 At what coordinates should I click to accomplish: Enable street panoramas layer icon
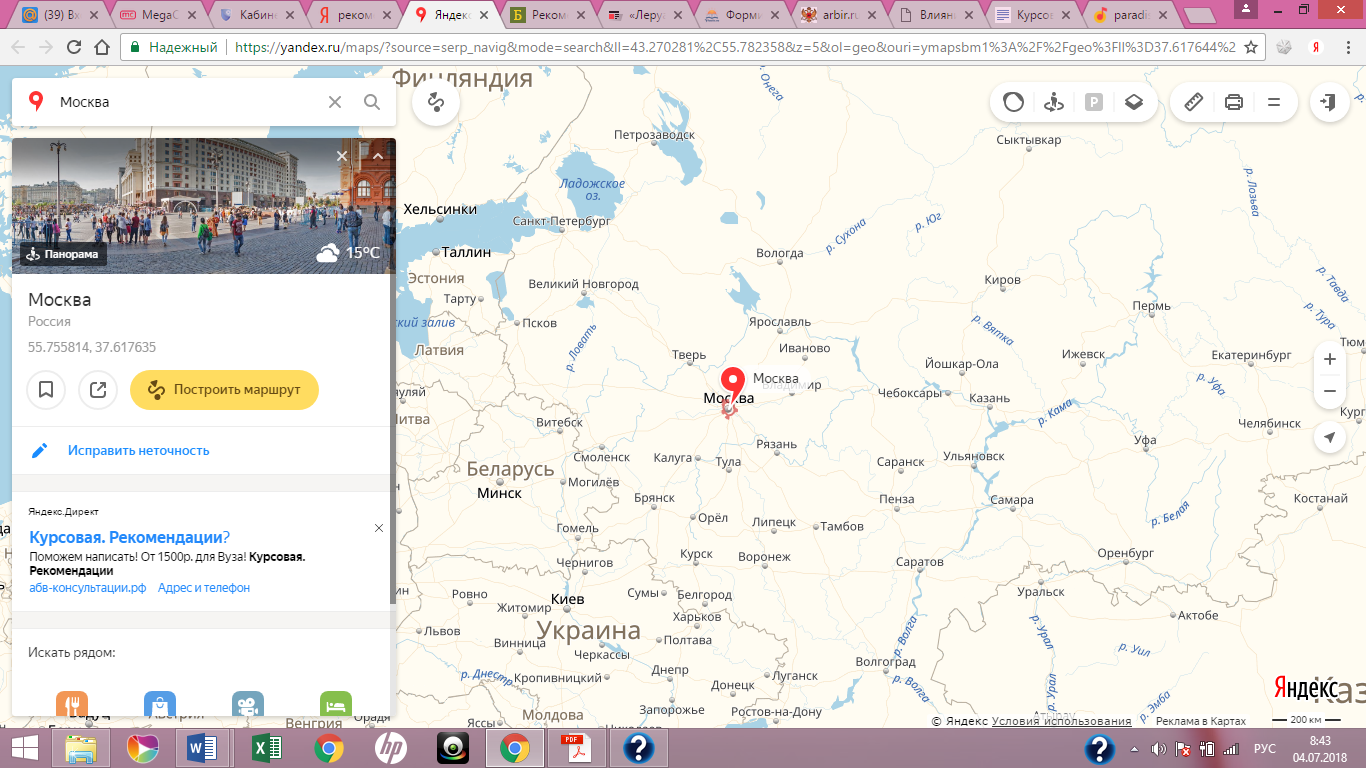tap(1053, 102)
